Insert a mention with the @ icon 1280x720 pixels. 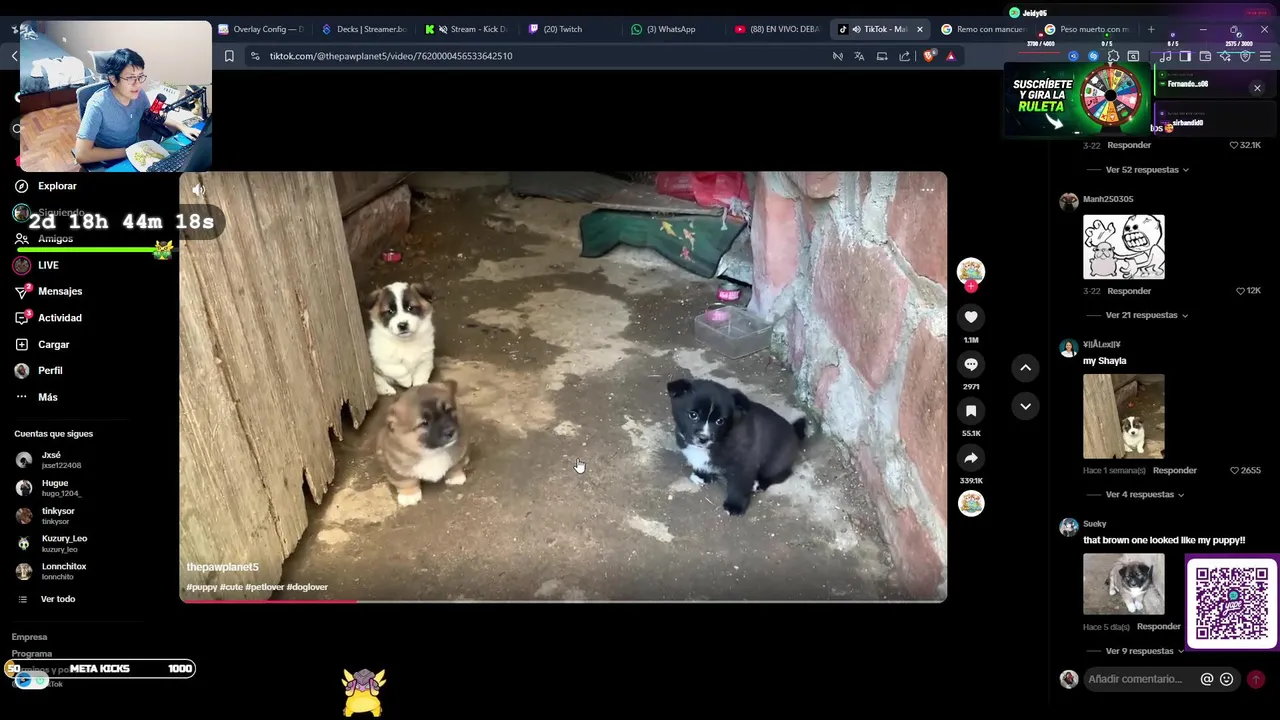click(1207, 679)
